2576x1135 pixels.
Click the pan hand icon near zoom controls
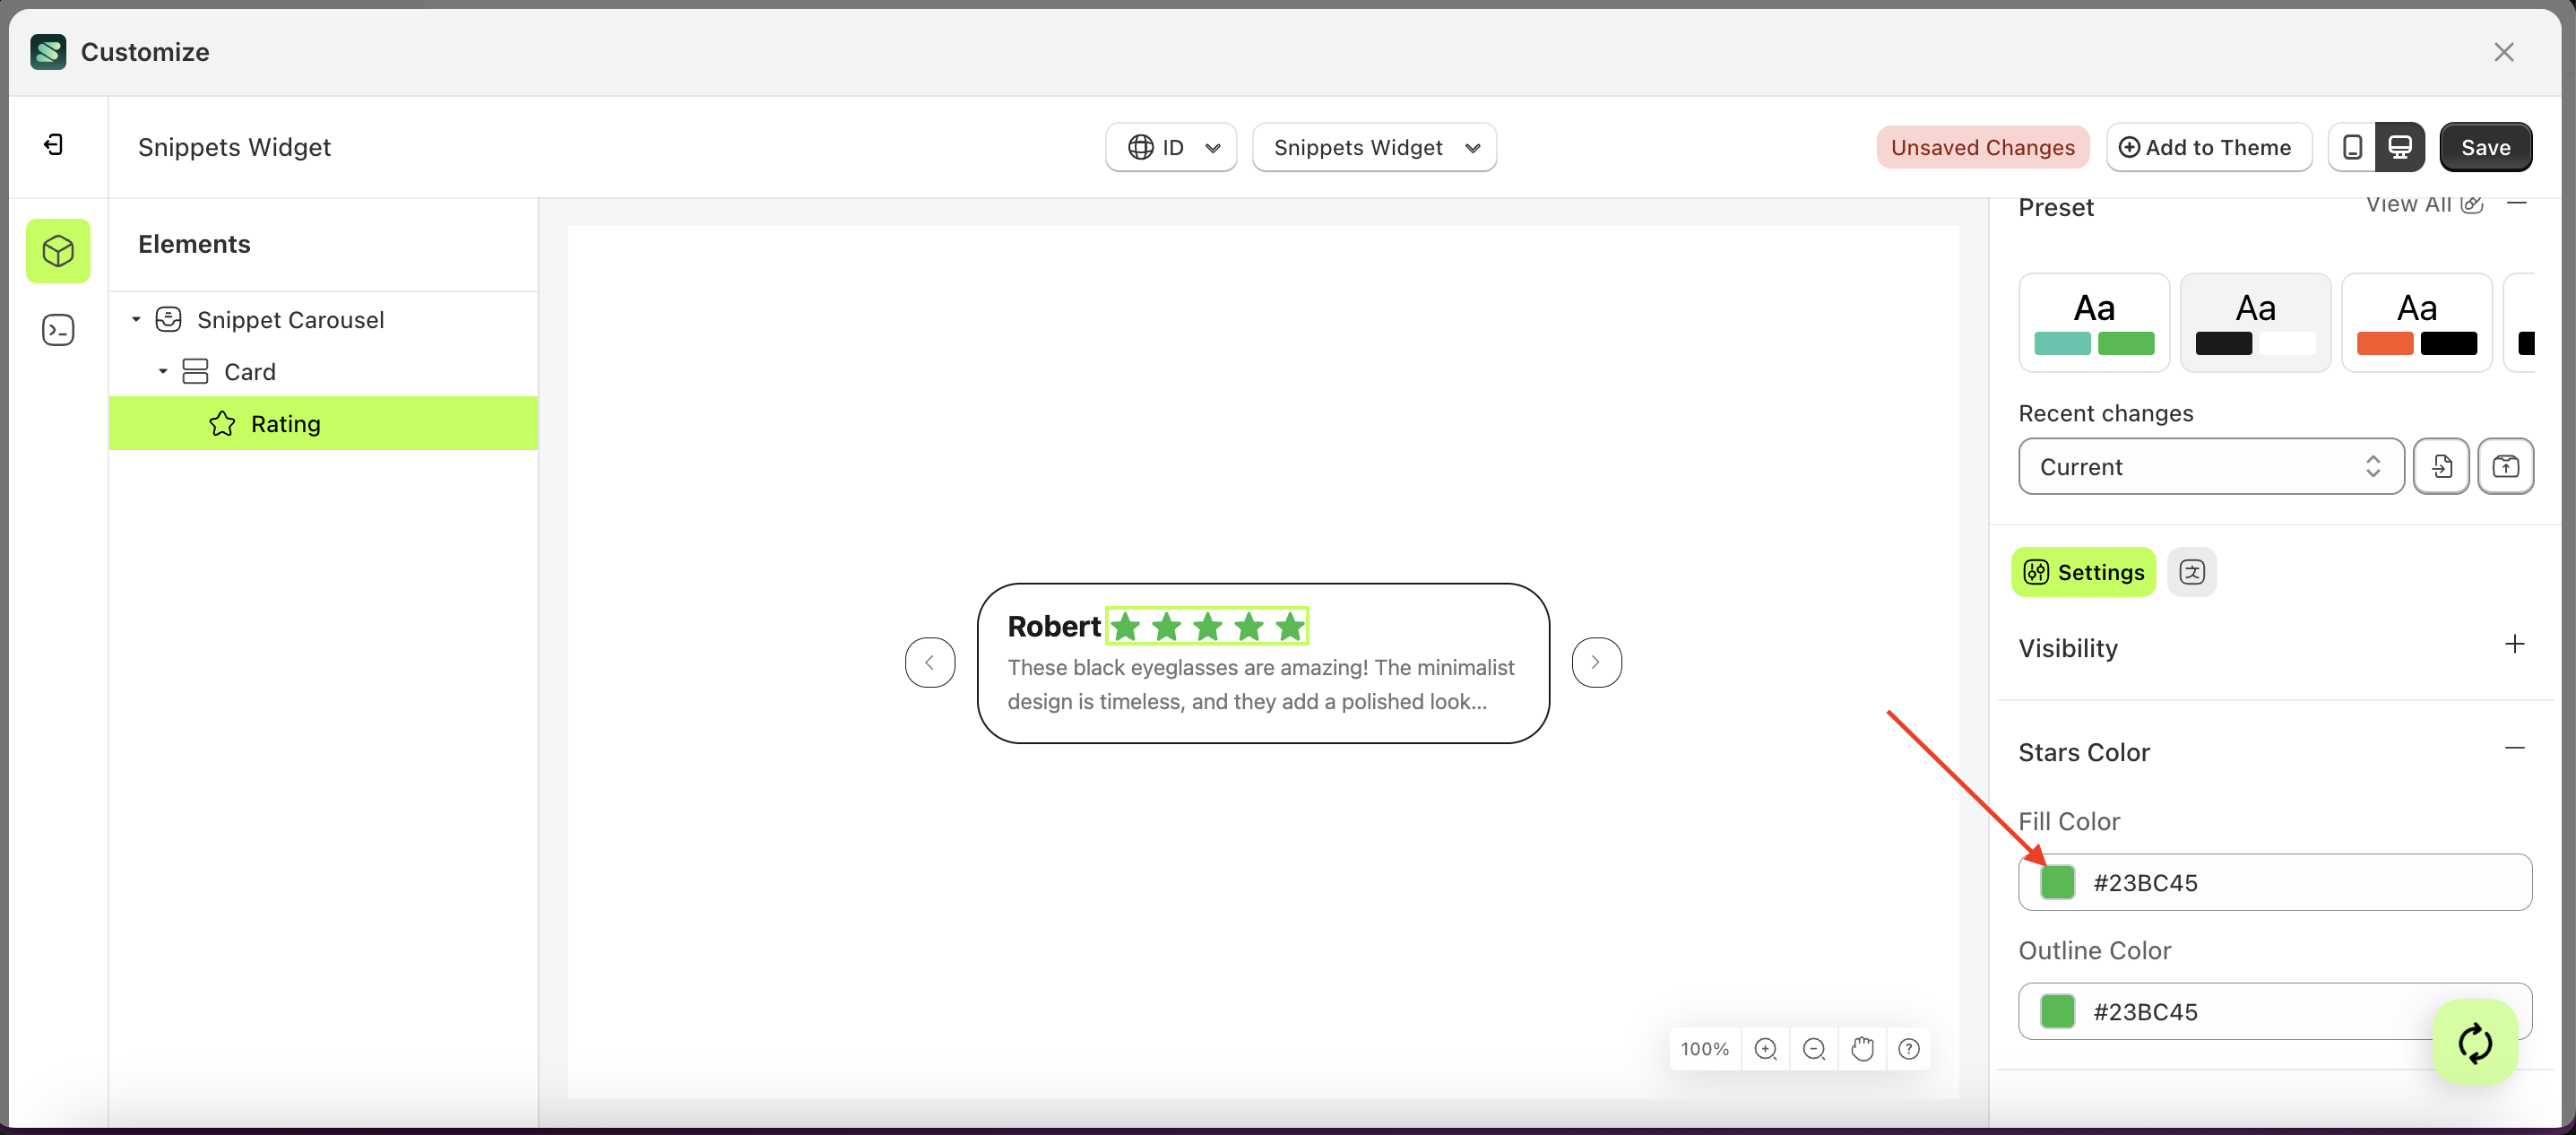(1861, 1048)
